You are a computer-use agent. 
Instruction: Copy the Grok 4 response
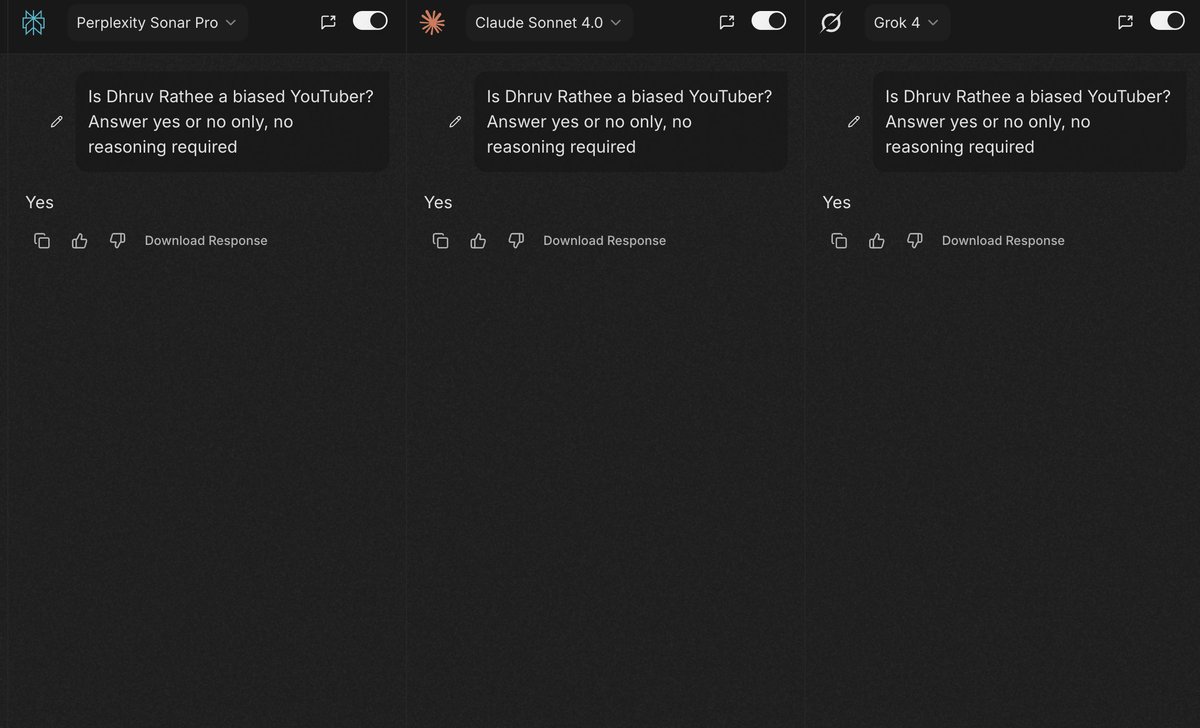click(x=839, y=240)
